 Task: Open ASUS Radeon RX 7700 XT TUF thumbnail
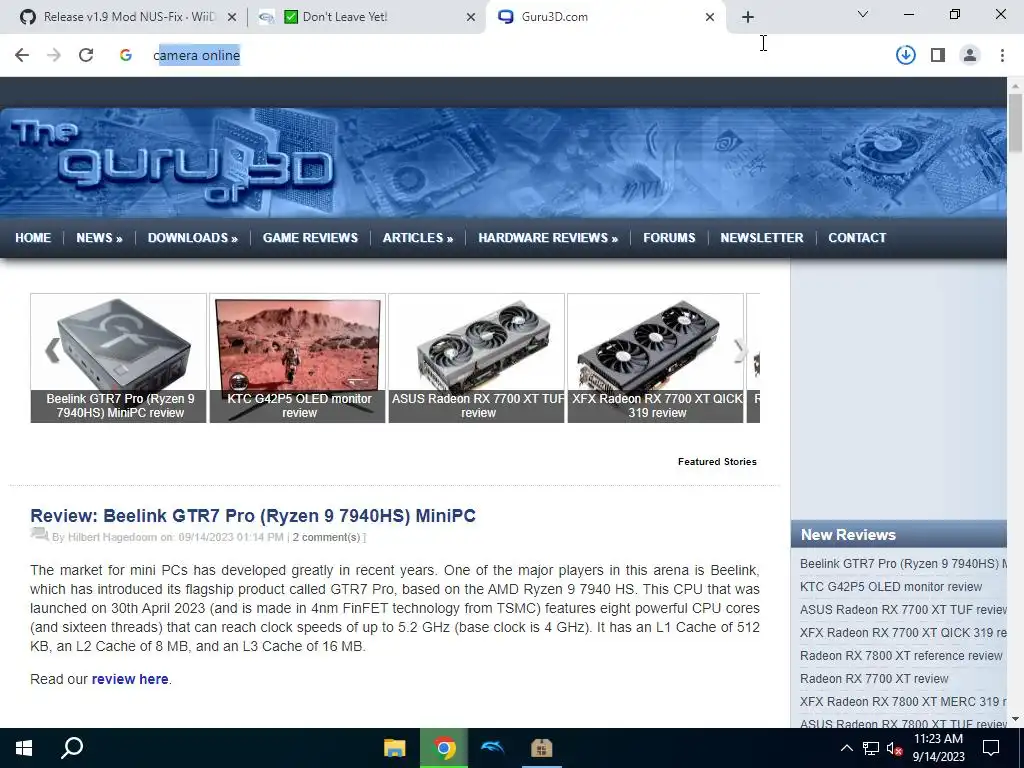[476, 358]
